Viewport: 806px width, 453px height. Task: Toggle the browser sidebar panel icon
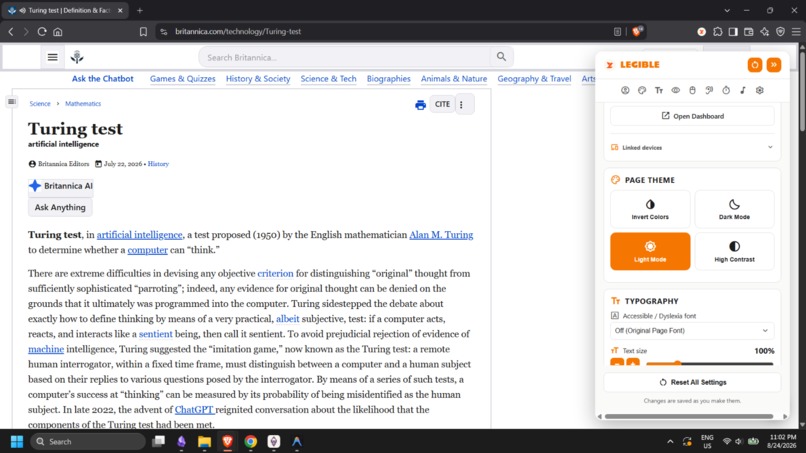point(733,31)
